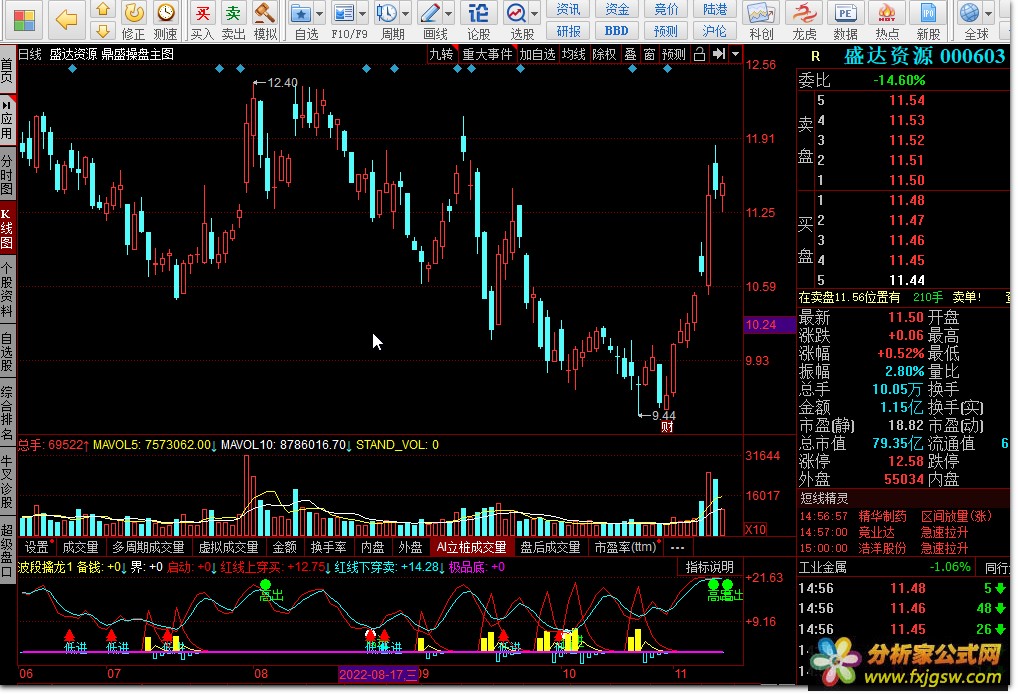The height and width of the screenshot is (694, 1018).
Task: Click the 竞价 auction button
Action: pyautogui.click(x=666, y=9)
